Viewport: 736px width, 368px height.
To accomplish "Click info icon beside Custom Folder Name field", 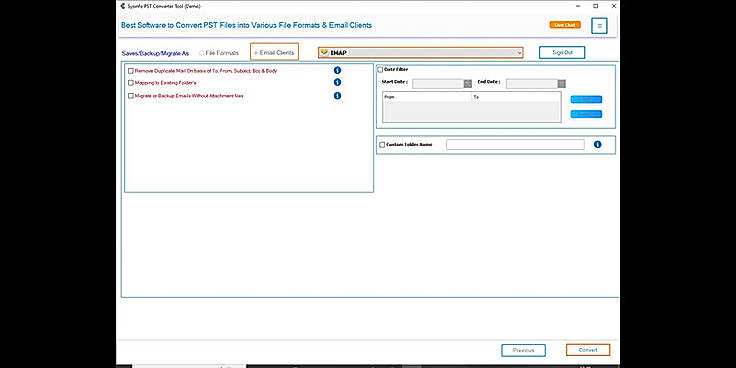I will (x=597, y=145).
